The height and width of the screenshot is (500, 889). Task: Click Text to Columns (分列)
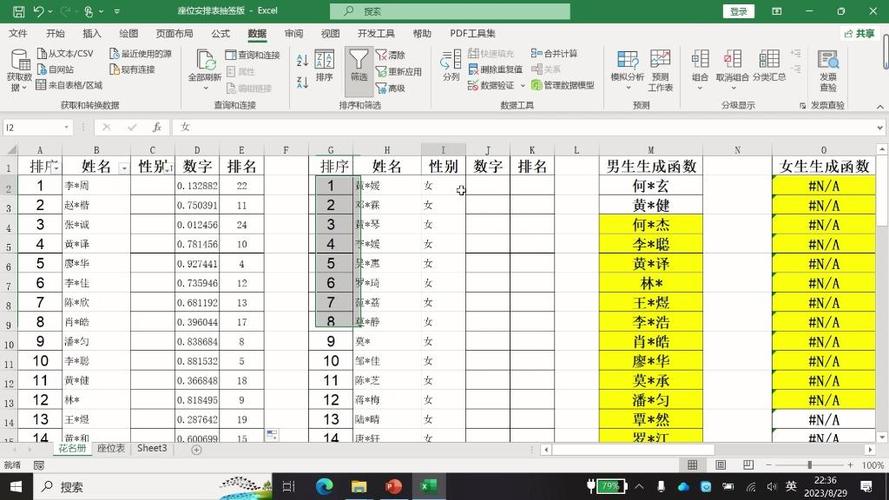(451, 66)
